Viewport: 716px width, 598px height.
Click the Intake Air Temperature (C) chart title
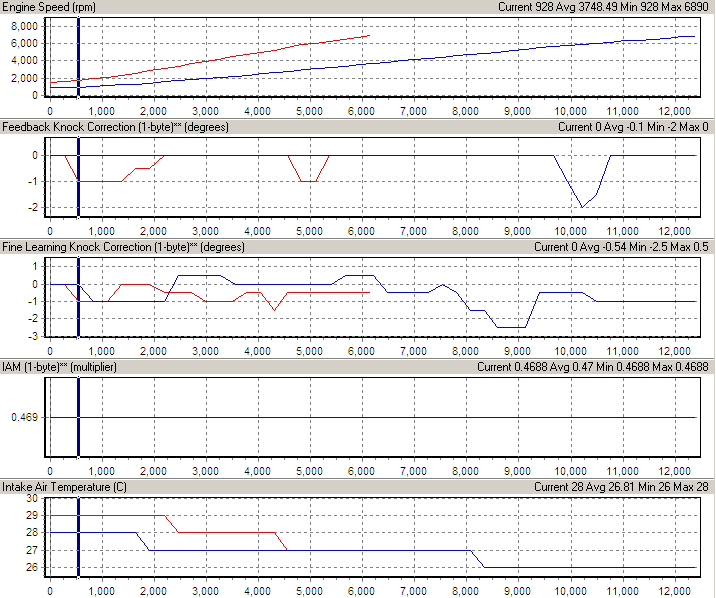point(64,487)
